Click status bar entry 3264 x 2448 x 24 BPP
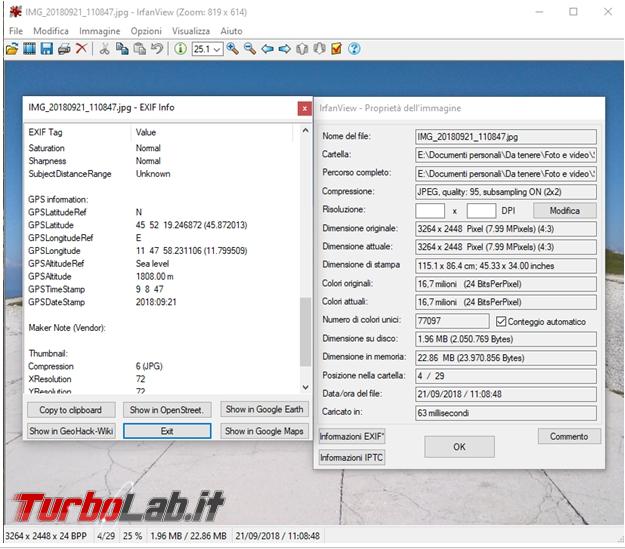 tap(46, 536)
